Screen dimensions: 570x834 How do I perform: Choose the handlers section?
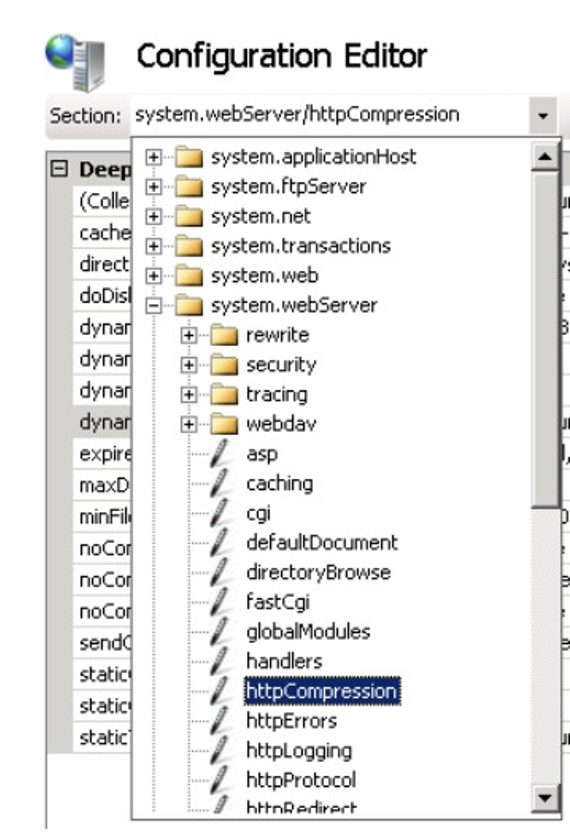[x=284, y=661]
